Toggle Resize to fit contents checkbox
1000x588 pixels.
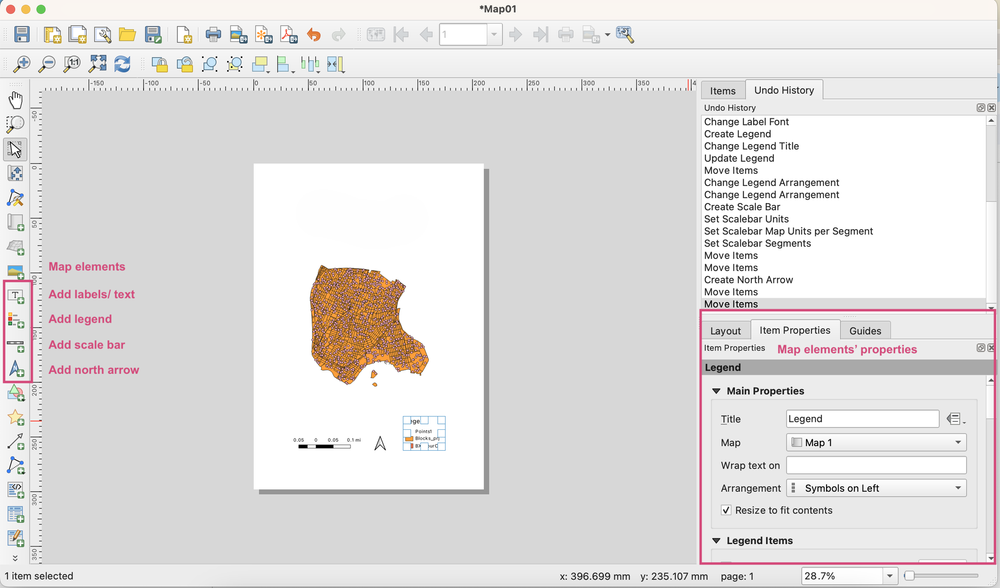click(726, 510)
